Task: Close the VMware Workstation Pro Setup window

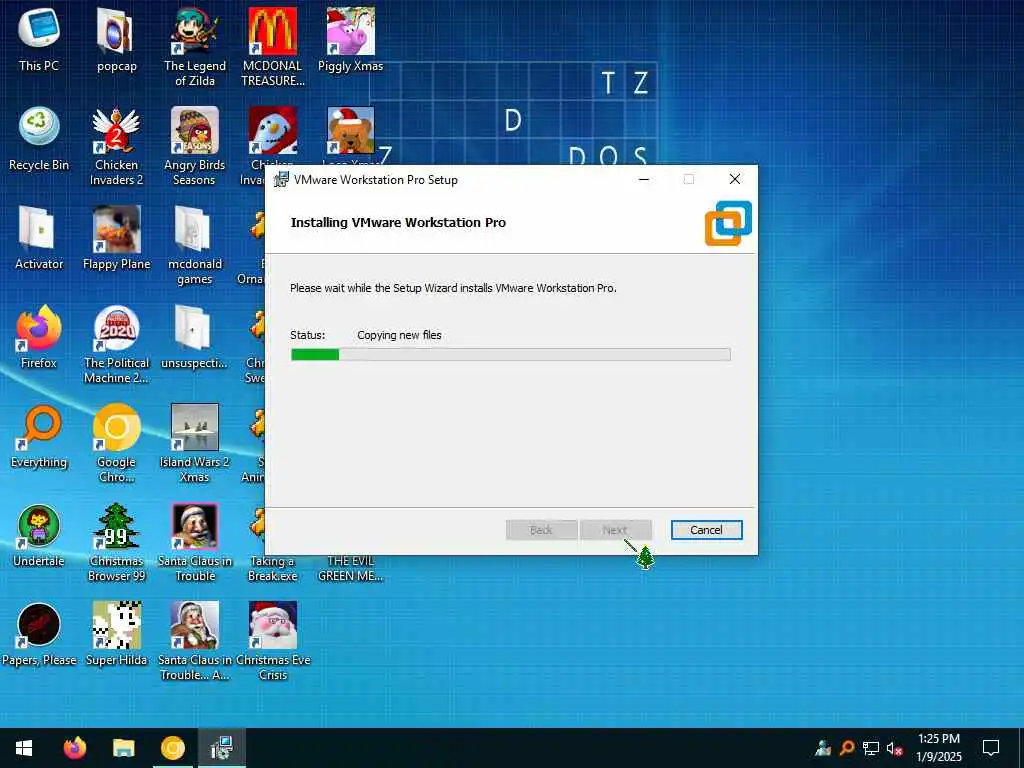Action: 735,179
